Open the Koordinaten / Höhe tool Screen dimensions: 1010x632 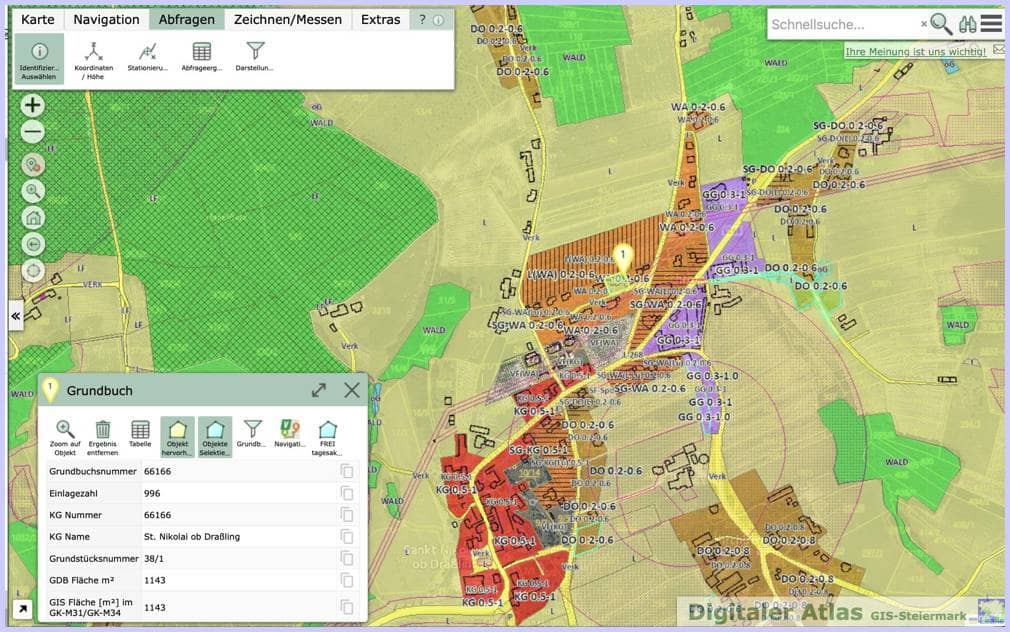pyautogui.click(x=93, y=59)
